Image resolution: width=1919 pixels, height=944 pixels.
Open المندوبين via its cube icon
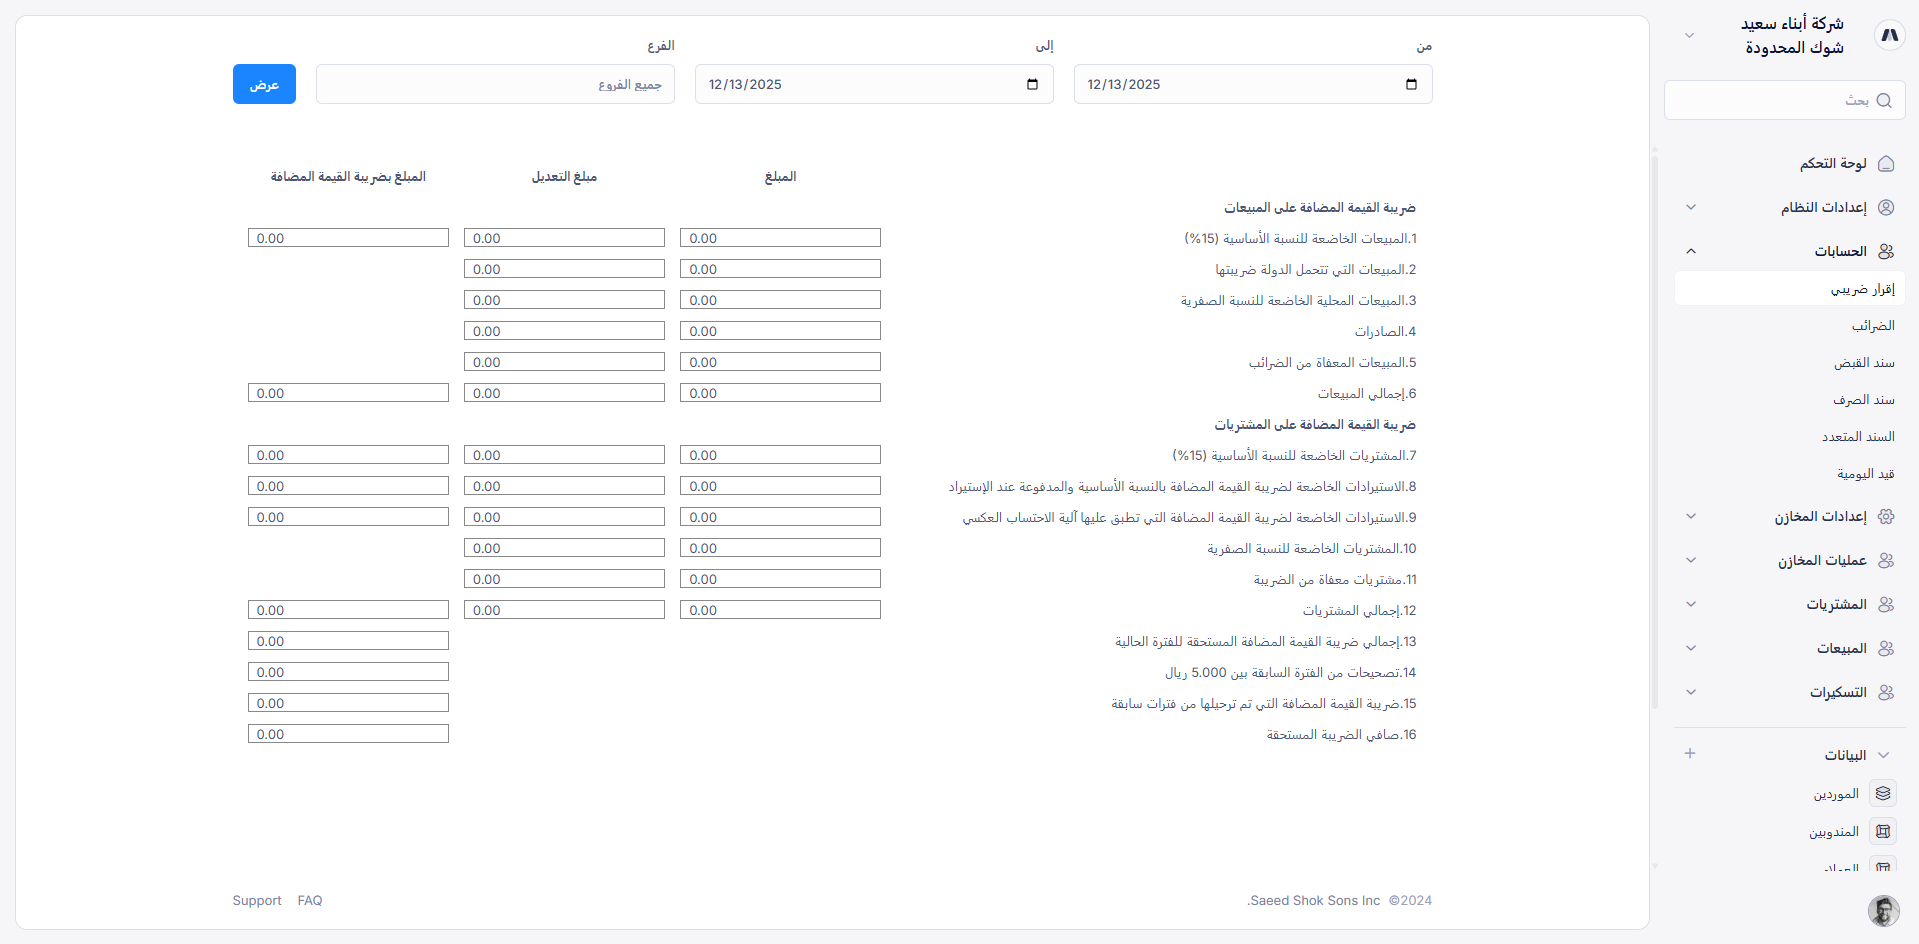coord(1884,830)
